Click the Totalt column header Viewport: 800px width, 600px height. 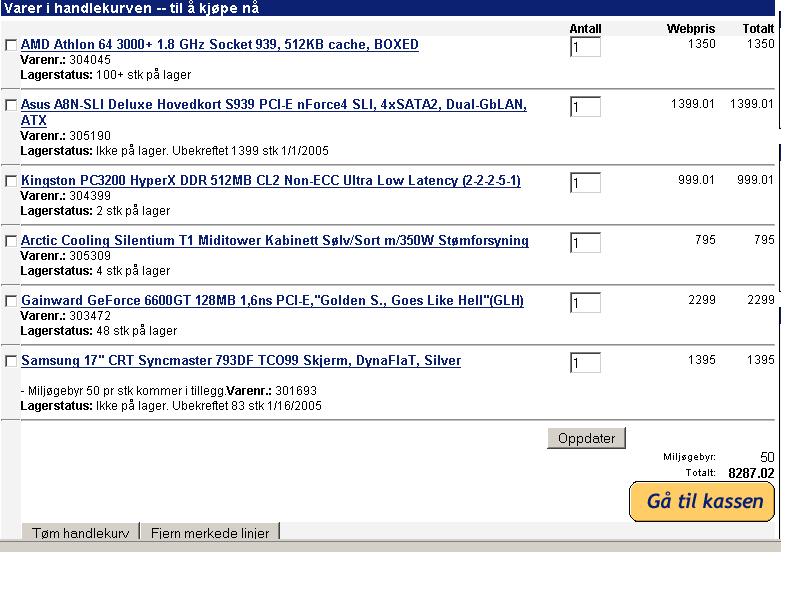tap(758, 29)
